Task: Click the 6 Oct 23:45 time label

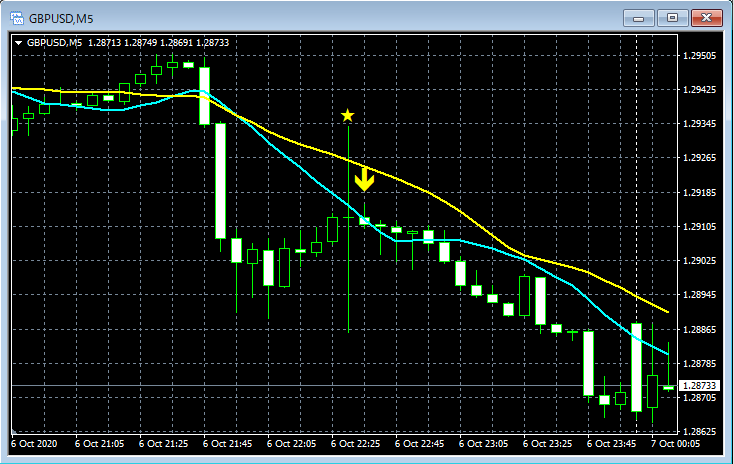Action: (x=611, y=444)
